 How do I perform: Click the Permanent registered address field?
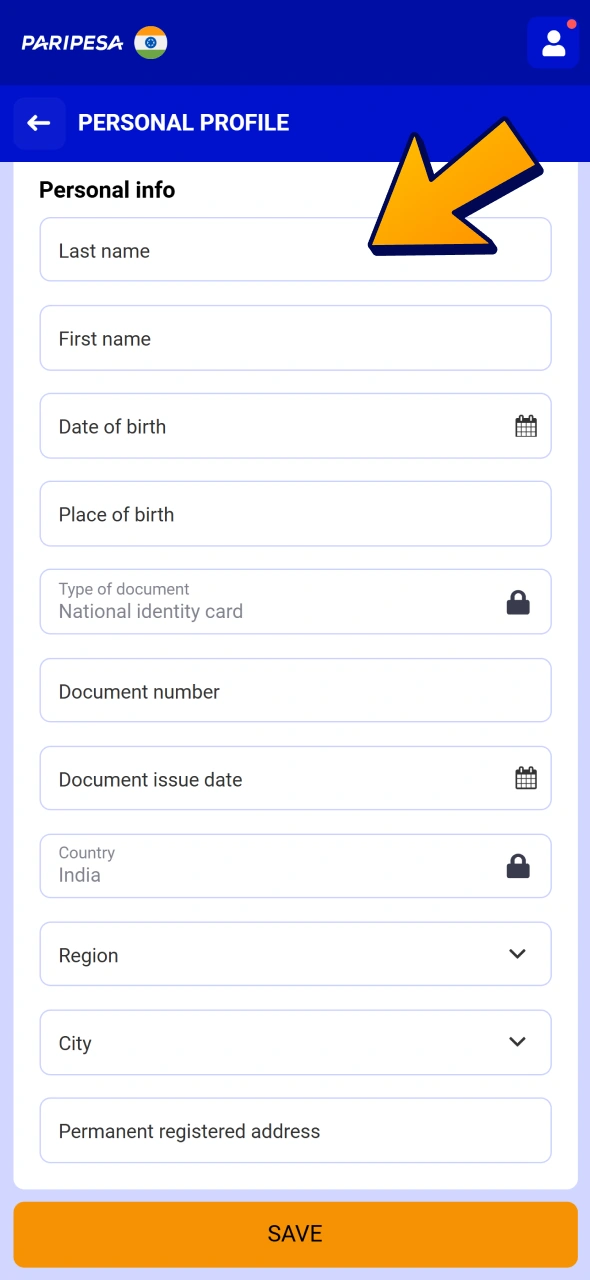(x=250, y=1130)
